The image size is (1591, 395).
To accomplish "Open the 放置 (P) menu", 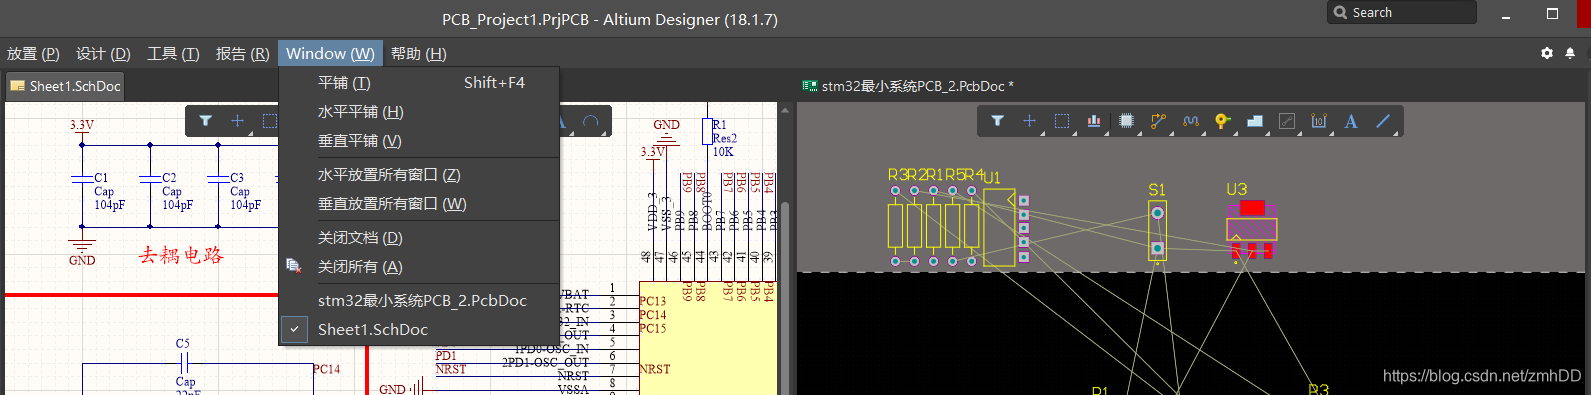I will (x=33, y=54).
